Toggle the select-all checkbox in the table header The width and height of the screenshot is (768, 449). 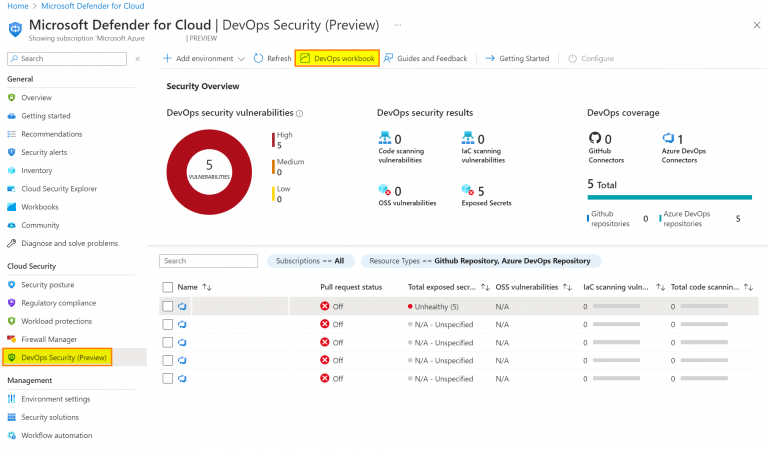coord(168,287)
